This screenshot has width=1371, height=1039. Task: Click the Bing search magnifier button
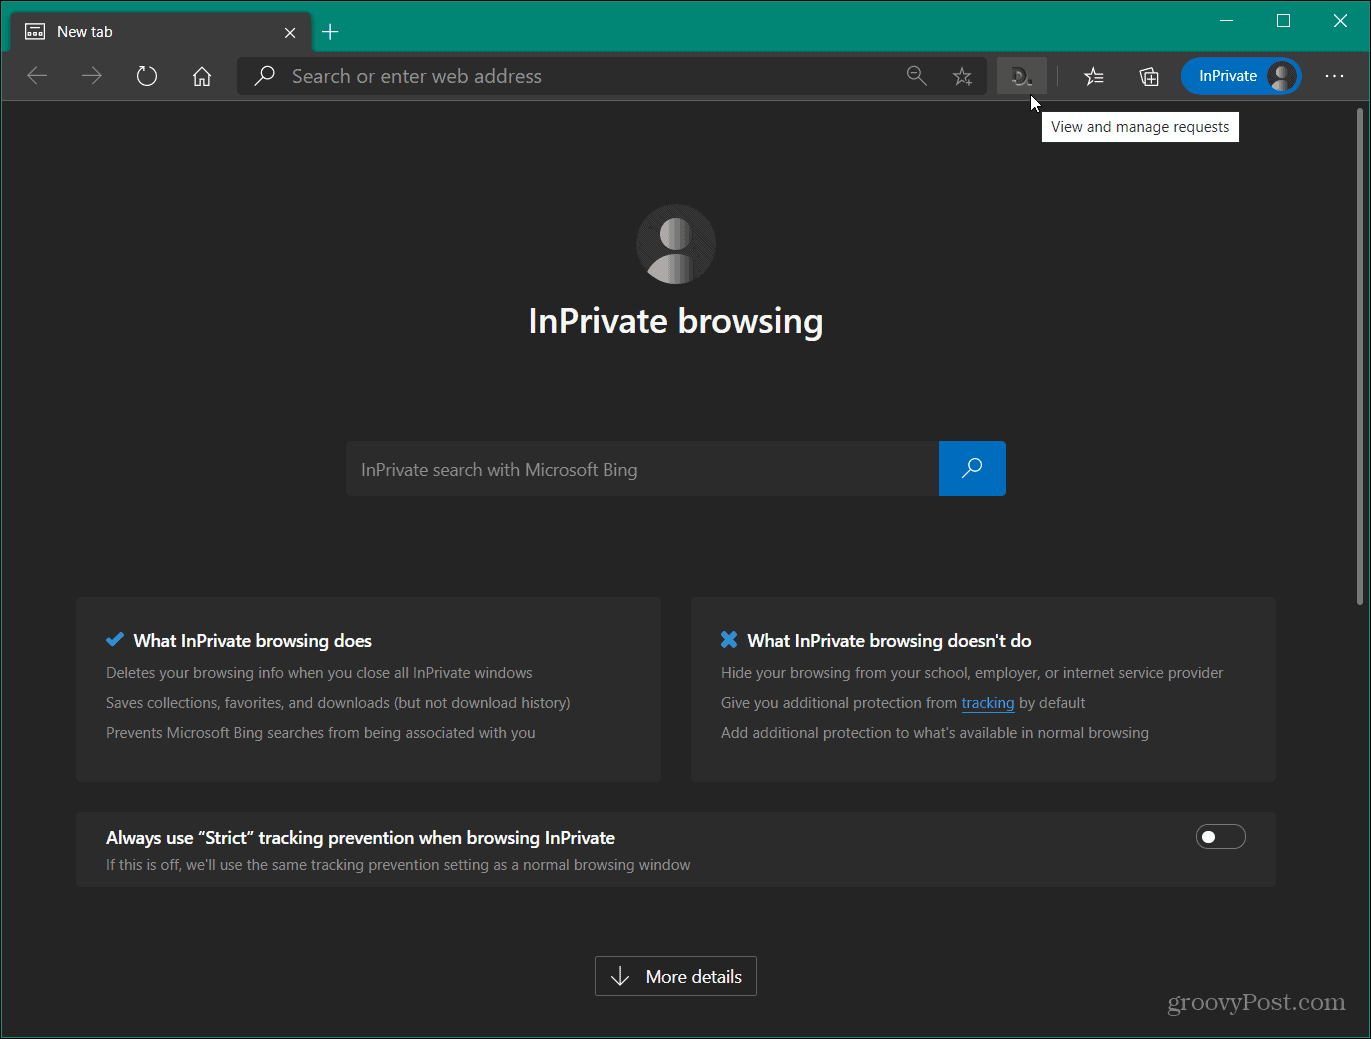coord(971,468)
